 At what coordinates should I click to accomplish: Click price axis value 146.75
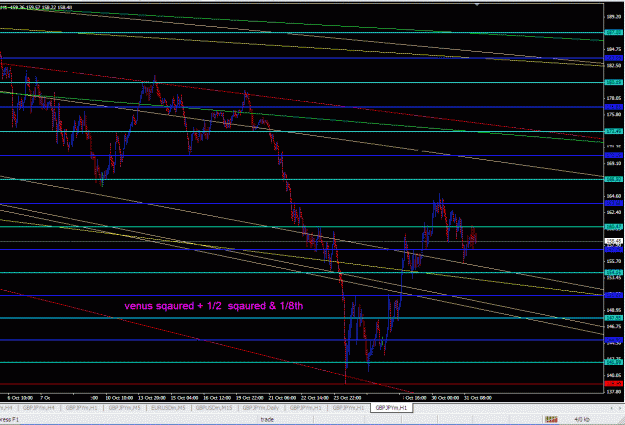(x=614, y=326)
